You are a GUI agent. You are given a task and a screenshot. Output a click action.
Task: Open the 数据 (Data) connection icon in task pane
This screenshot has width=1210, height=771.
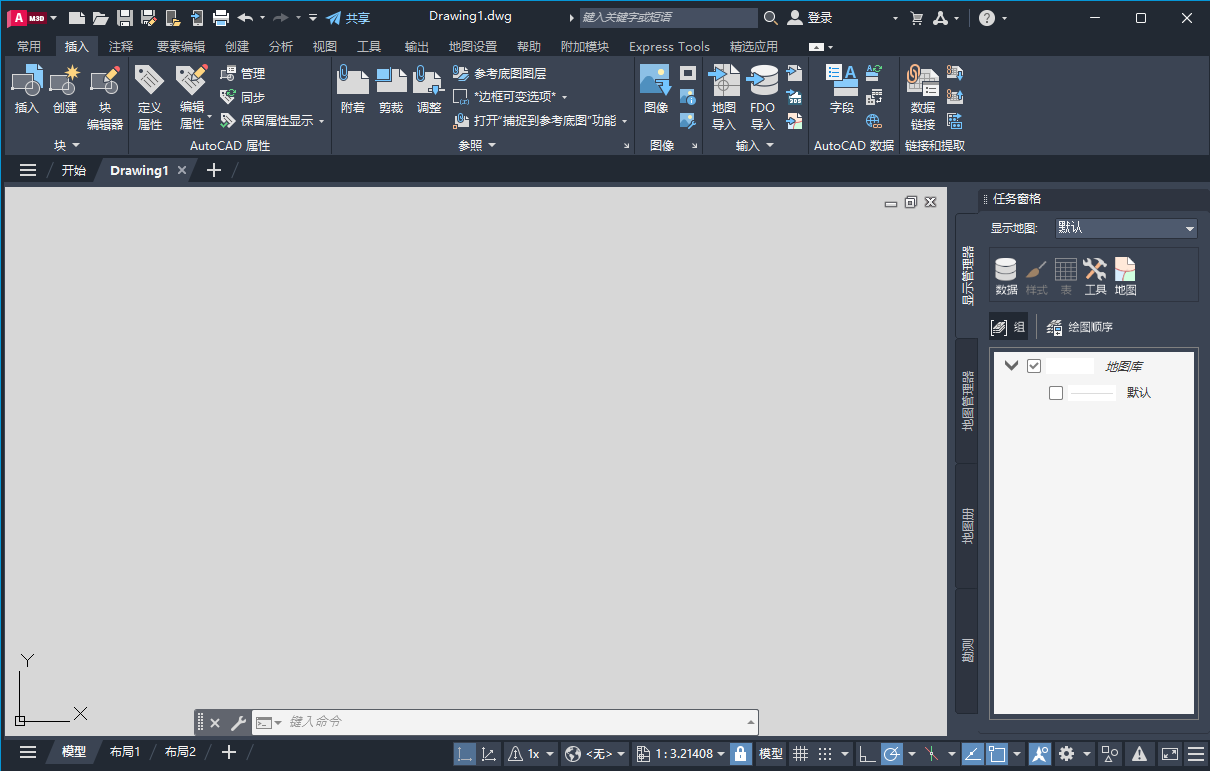(x=1005, y=270)
